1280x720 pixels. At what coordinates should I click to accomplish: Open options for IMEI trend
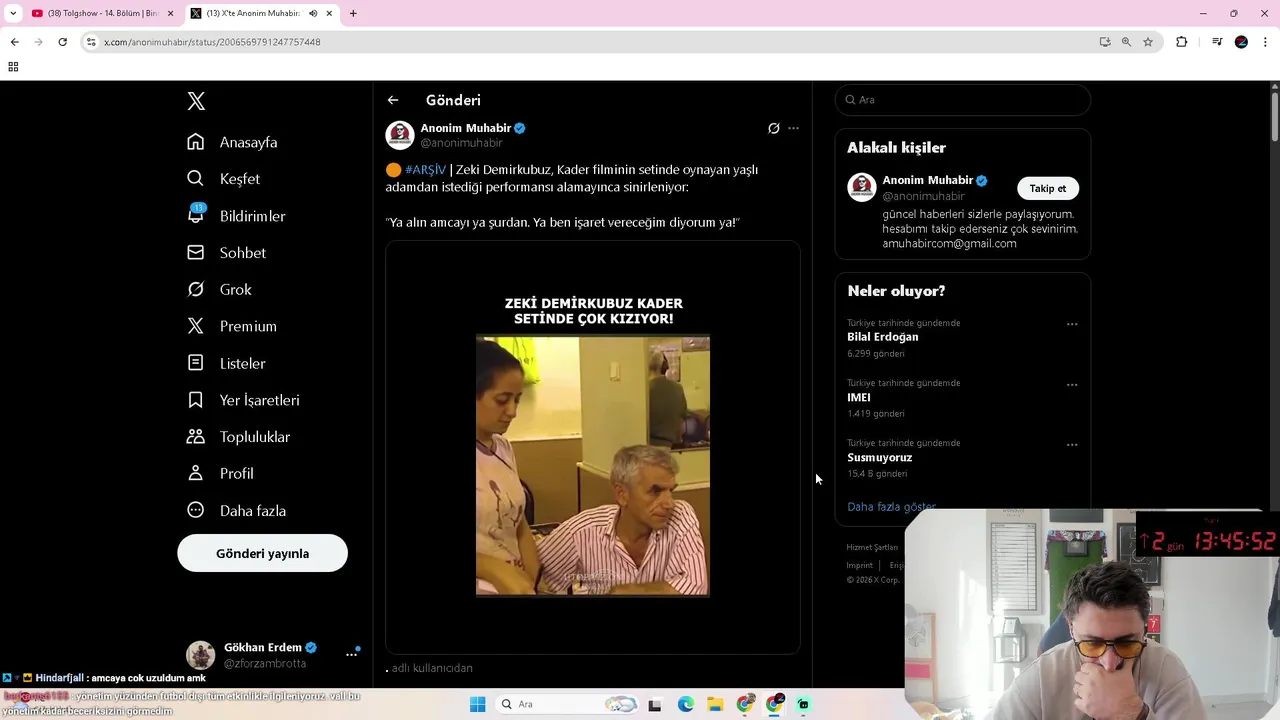(x=1072, y=384)
